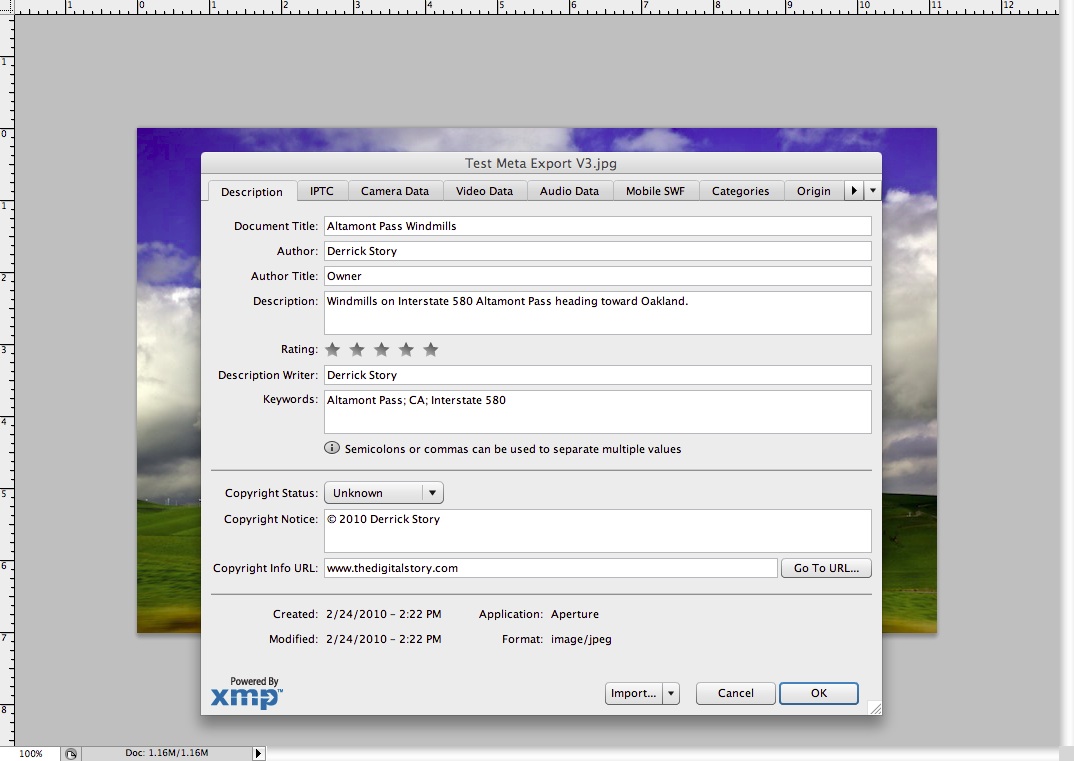This screenshot has height=761, width=1074.
Task: Expand the Import button dropdown arrow
Action: pyautogui.click(x=671, y=693)
